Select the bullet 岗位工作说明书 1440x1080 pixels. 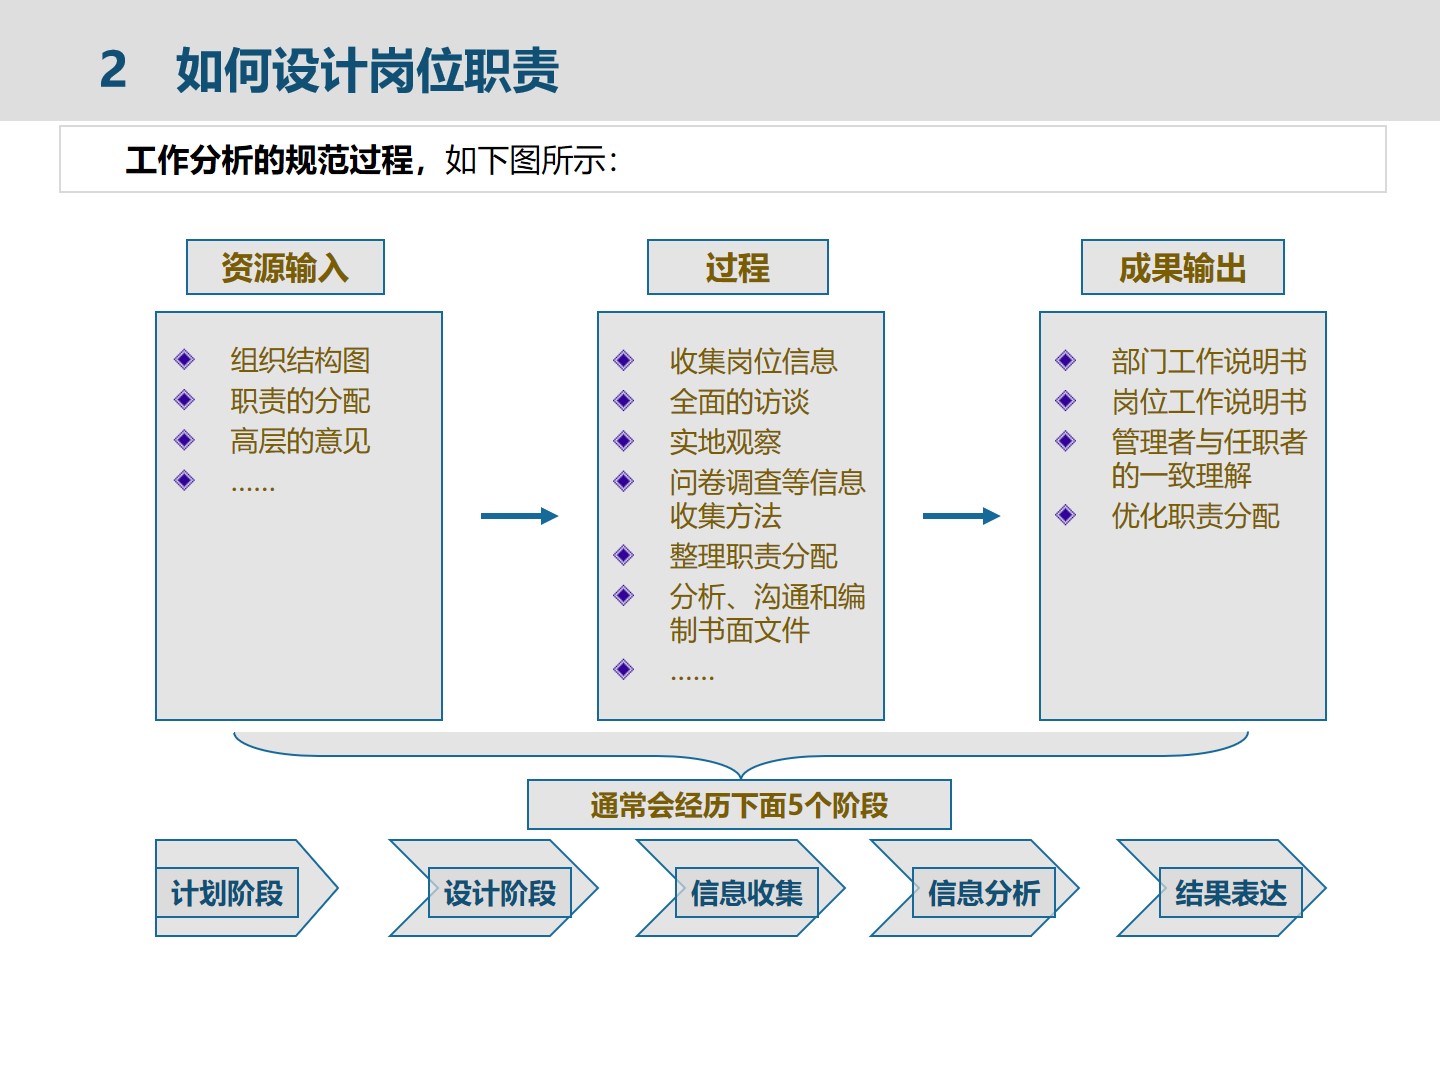(x=1210, y=402)
